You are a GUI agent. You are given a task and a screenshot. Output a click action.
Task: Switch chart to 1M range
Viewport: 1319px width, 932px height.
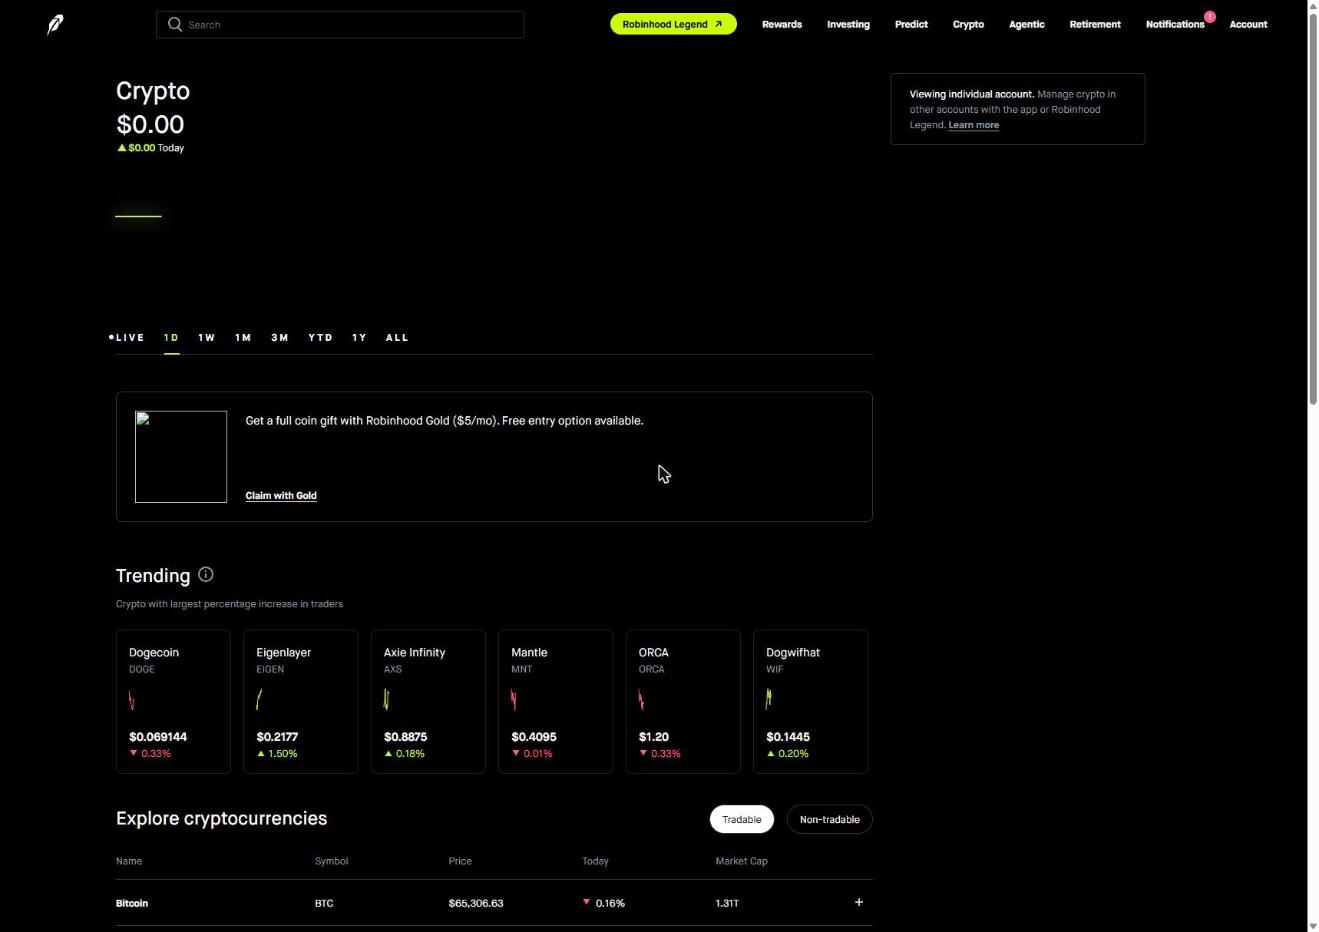(x=243, y=338)
